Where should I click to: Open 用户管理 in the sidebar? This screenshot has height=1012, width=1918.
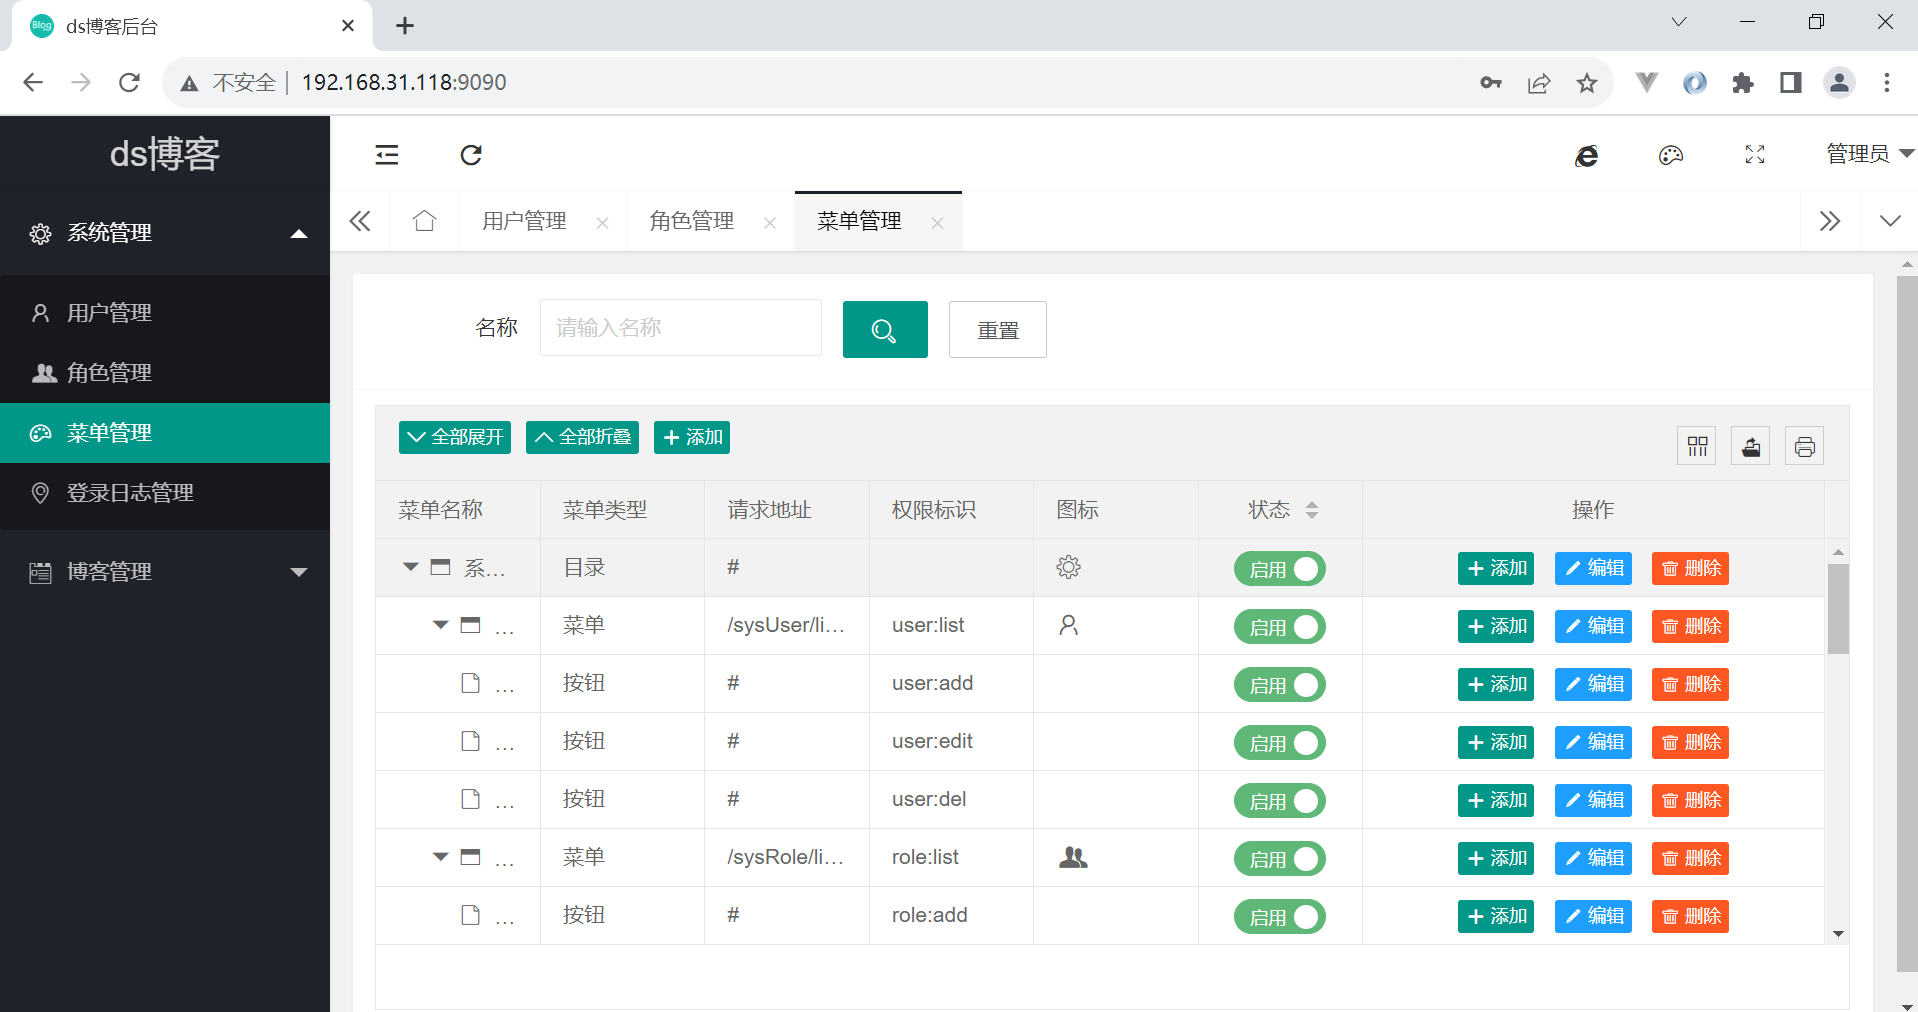[x=165, y=313]
